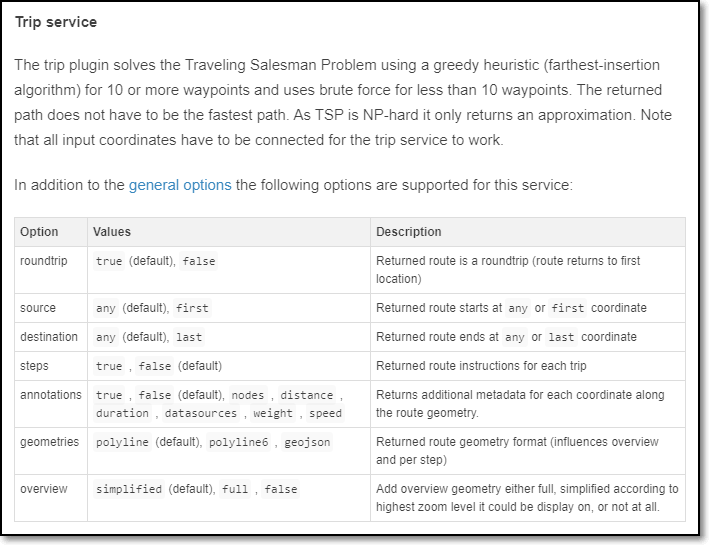The image size is (709, 545).
Task: Select the roundtrip option name
Action: tap(46, 261)
